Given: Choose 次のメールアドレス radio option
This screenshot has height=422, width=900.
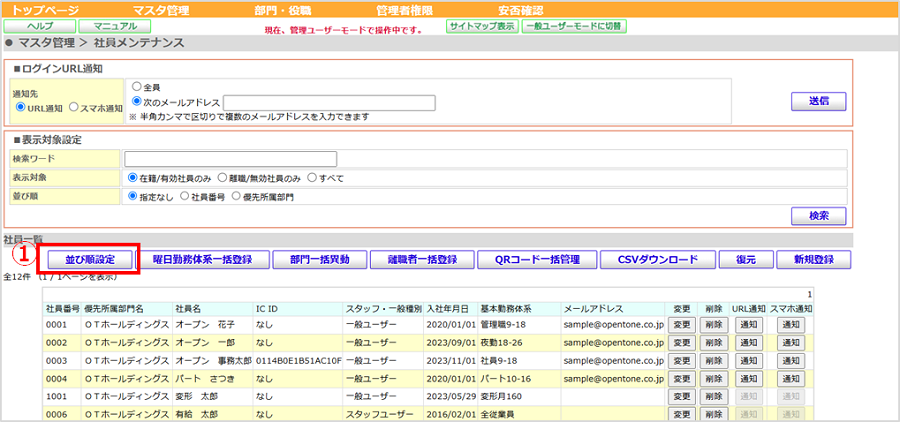Looking at the screenshot, I should [136, 102].
